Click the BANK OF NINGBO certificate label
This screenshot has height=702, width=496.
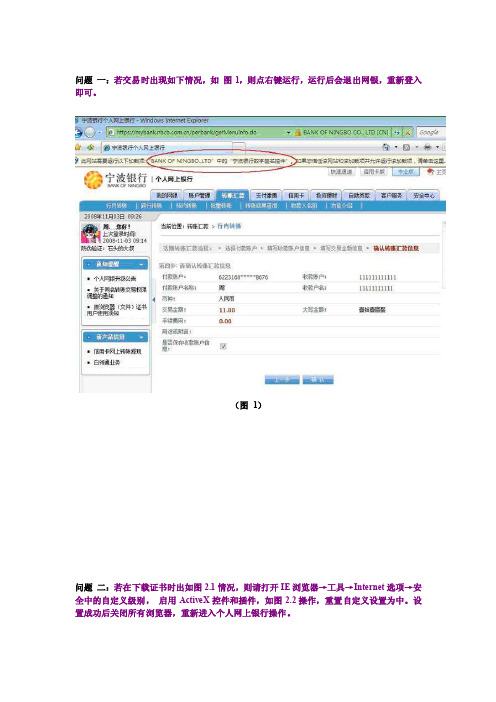click(x=346, y=133)
